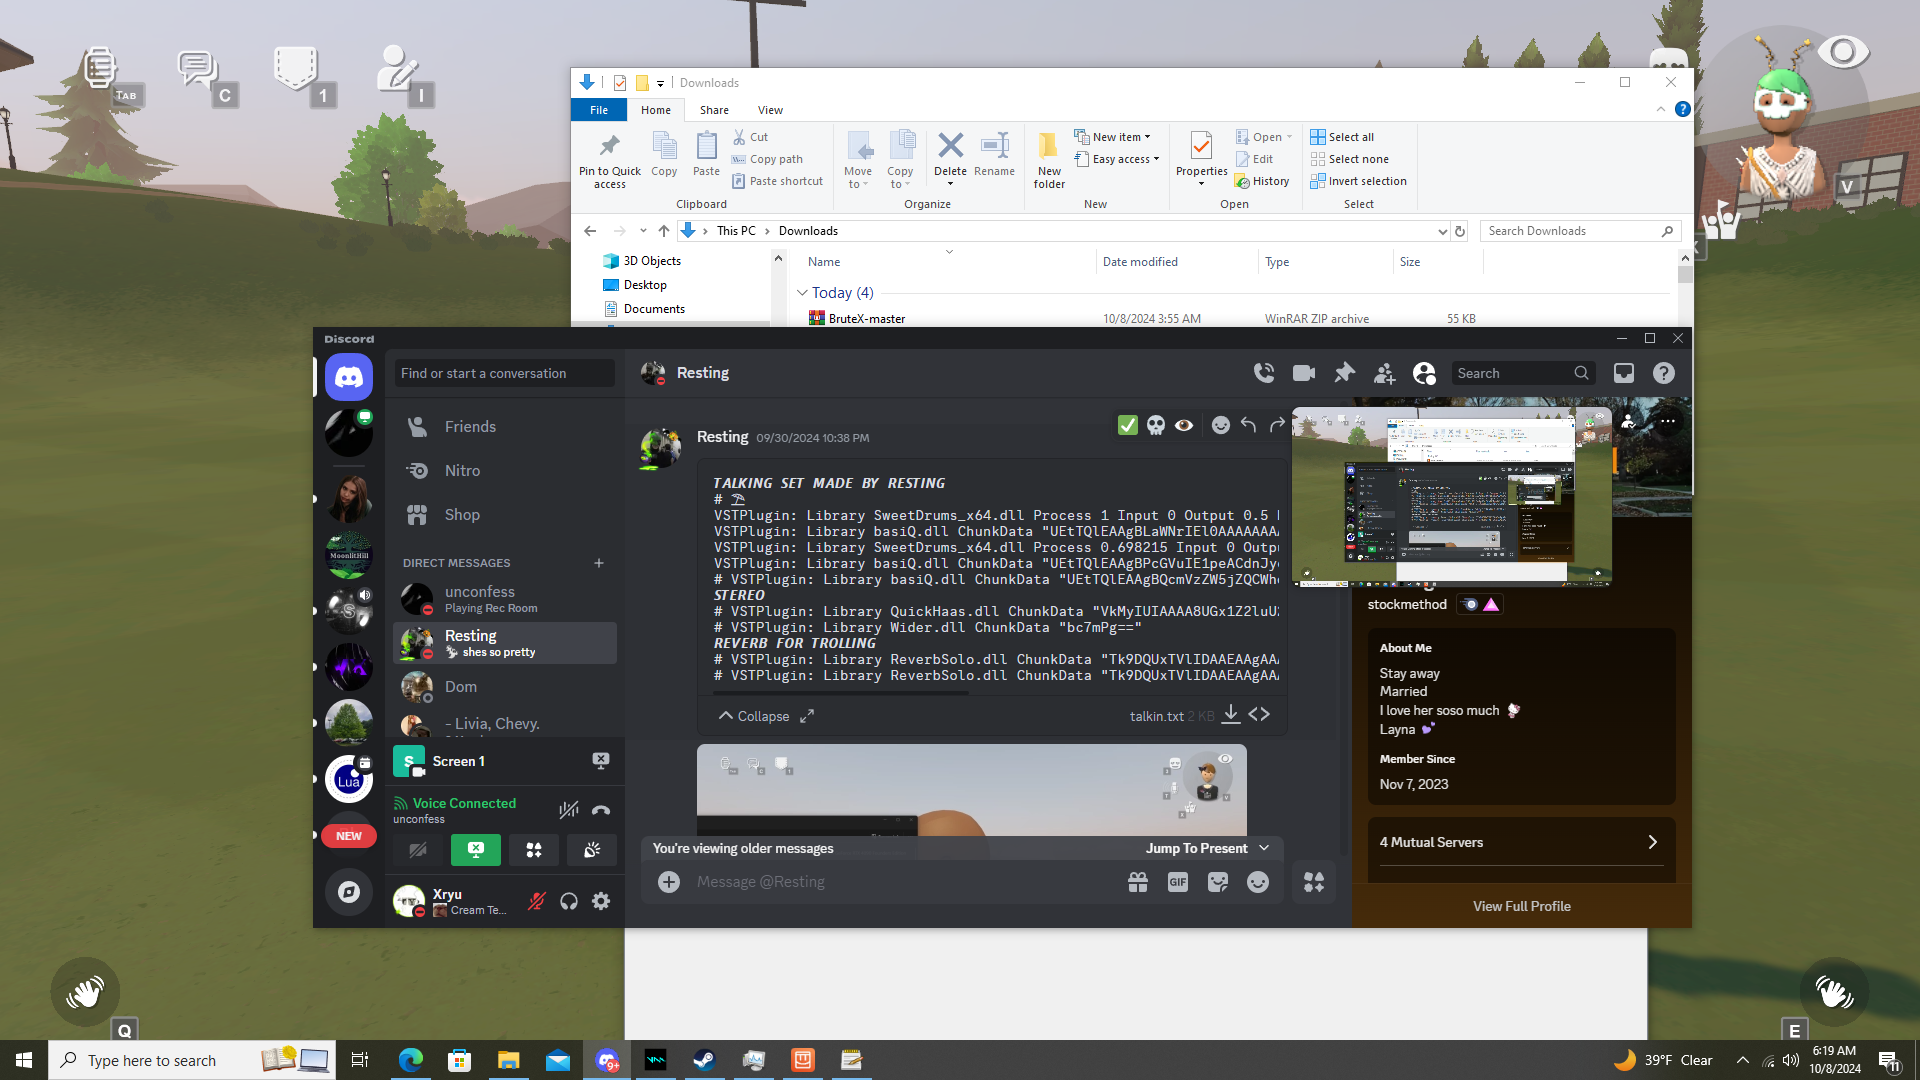Start a video call in Discord
Screen dimensions: 1920x1080
coord(1304,373)
